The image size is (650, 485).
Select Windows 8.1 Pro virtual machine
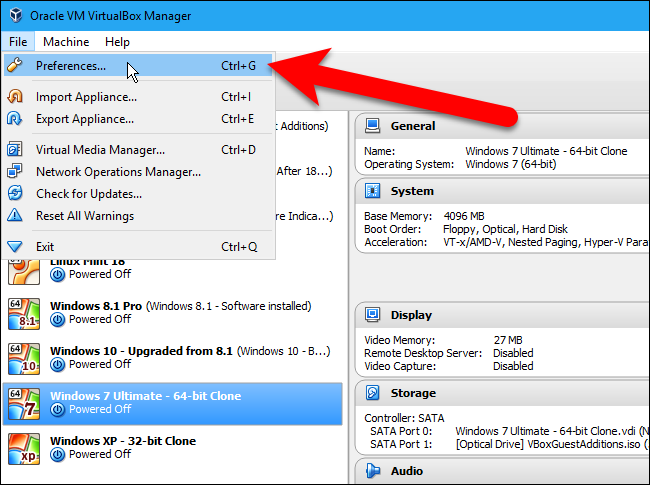pos(172,314)
